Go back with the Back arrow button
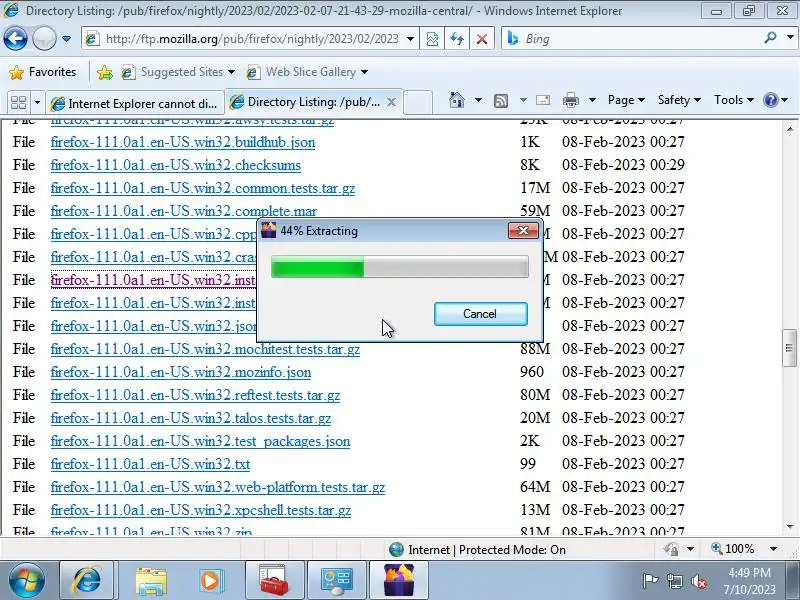800x600 pixels. (15, 38)
